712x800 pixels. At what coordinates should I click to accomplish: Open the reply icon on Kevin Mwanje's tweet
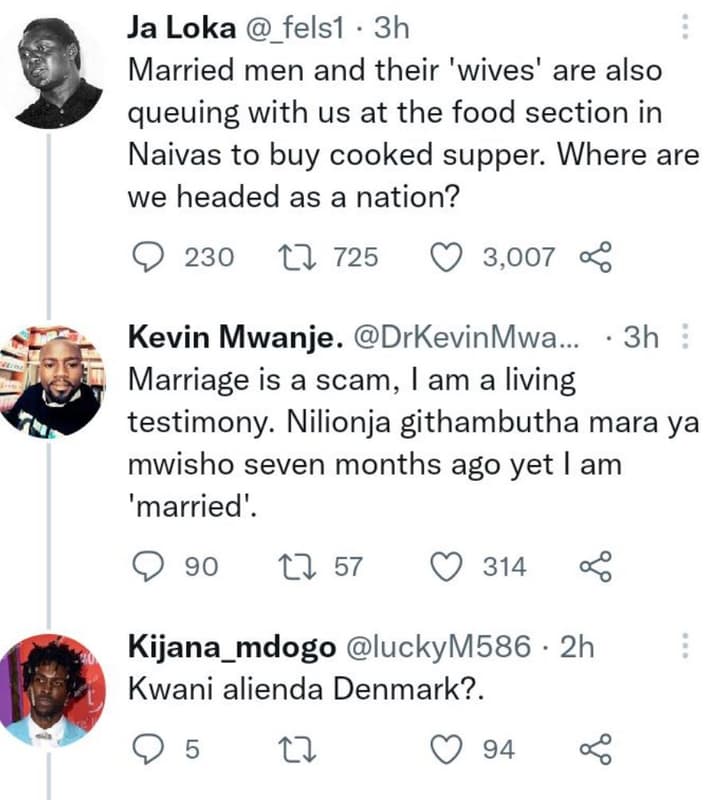[x=147, y=568]
